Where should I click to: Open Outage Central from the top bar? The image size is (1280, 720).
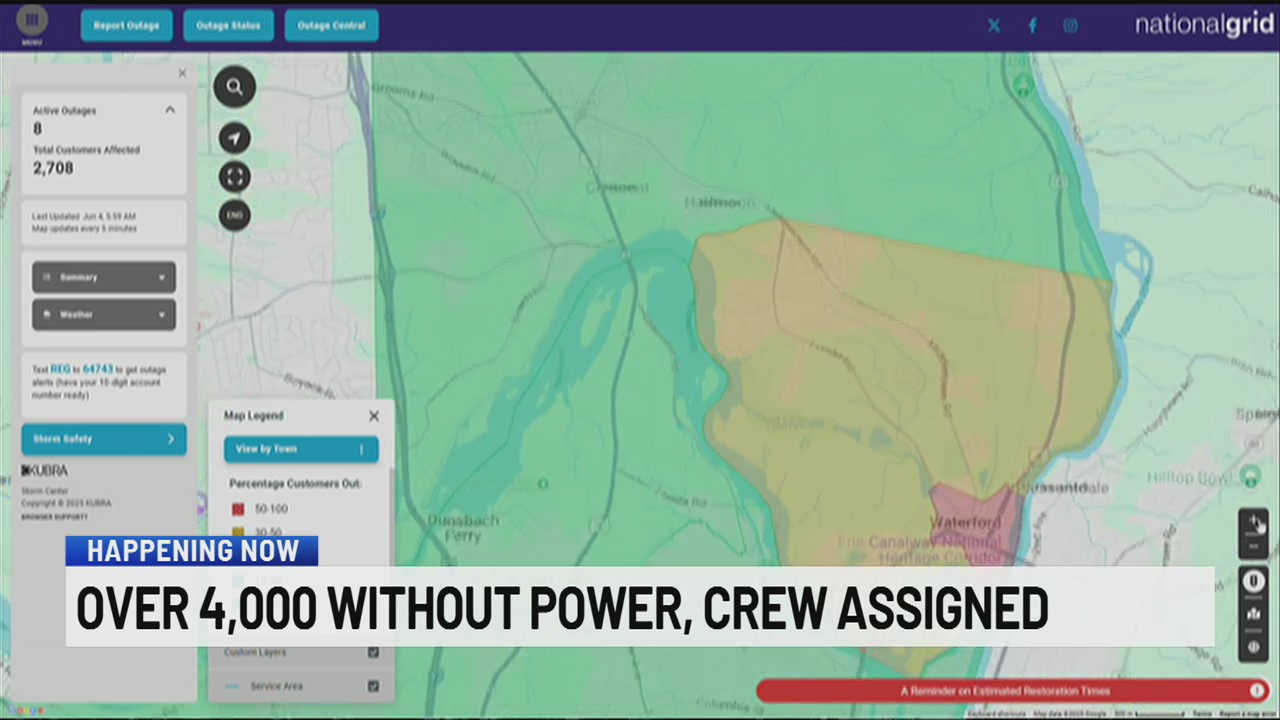point(331,25)
